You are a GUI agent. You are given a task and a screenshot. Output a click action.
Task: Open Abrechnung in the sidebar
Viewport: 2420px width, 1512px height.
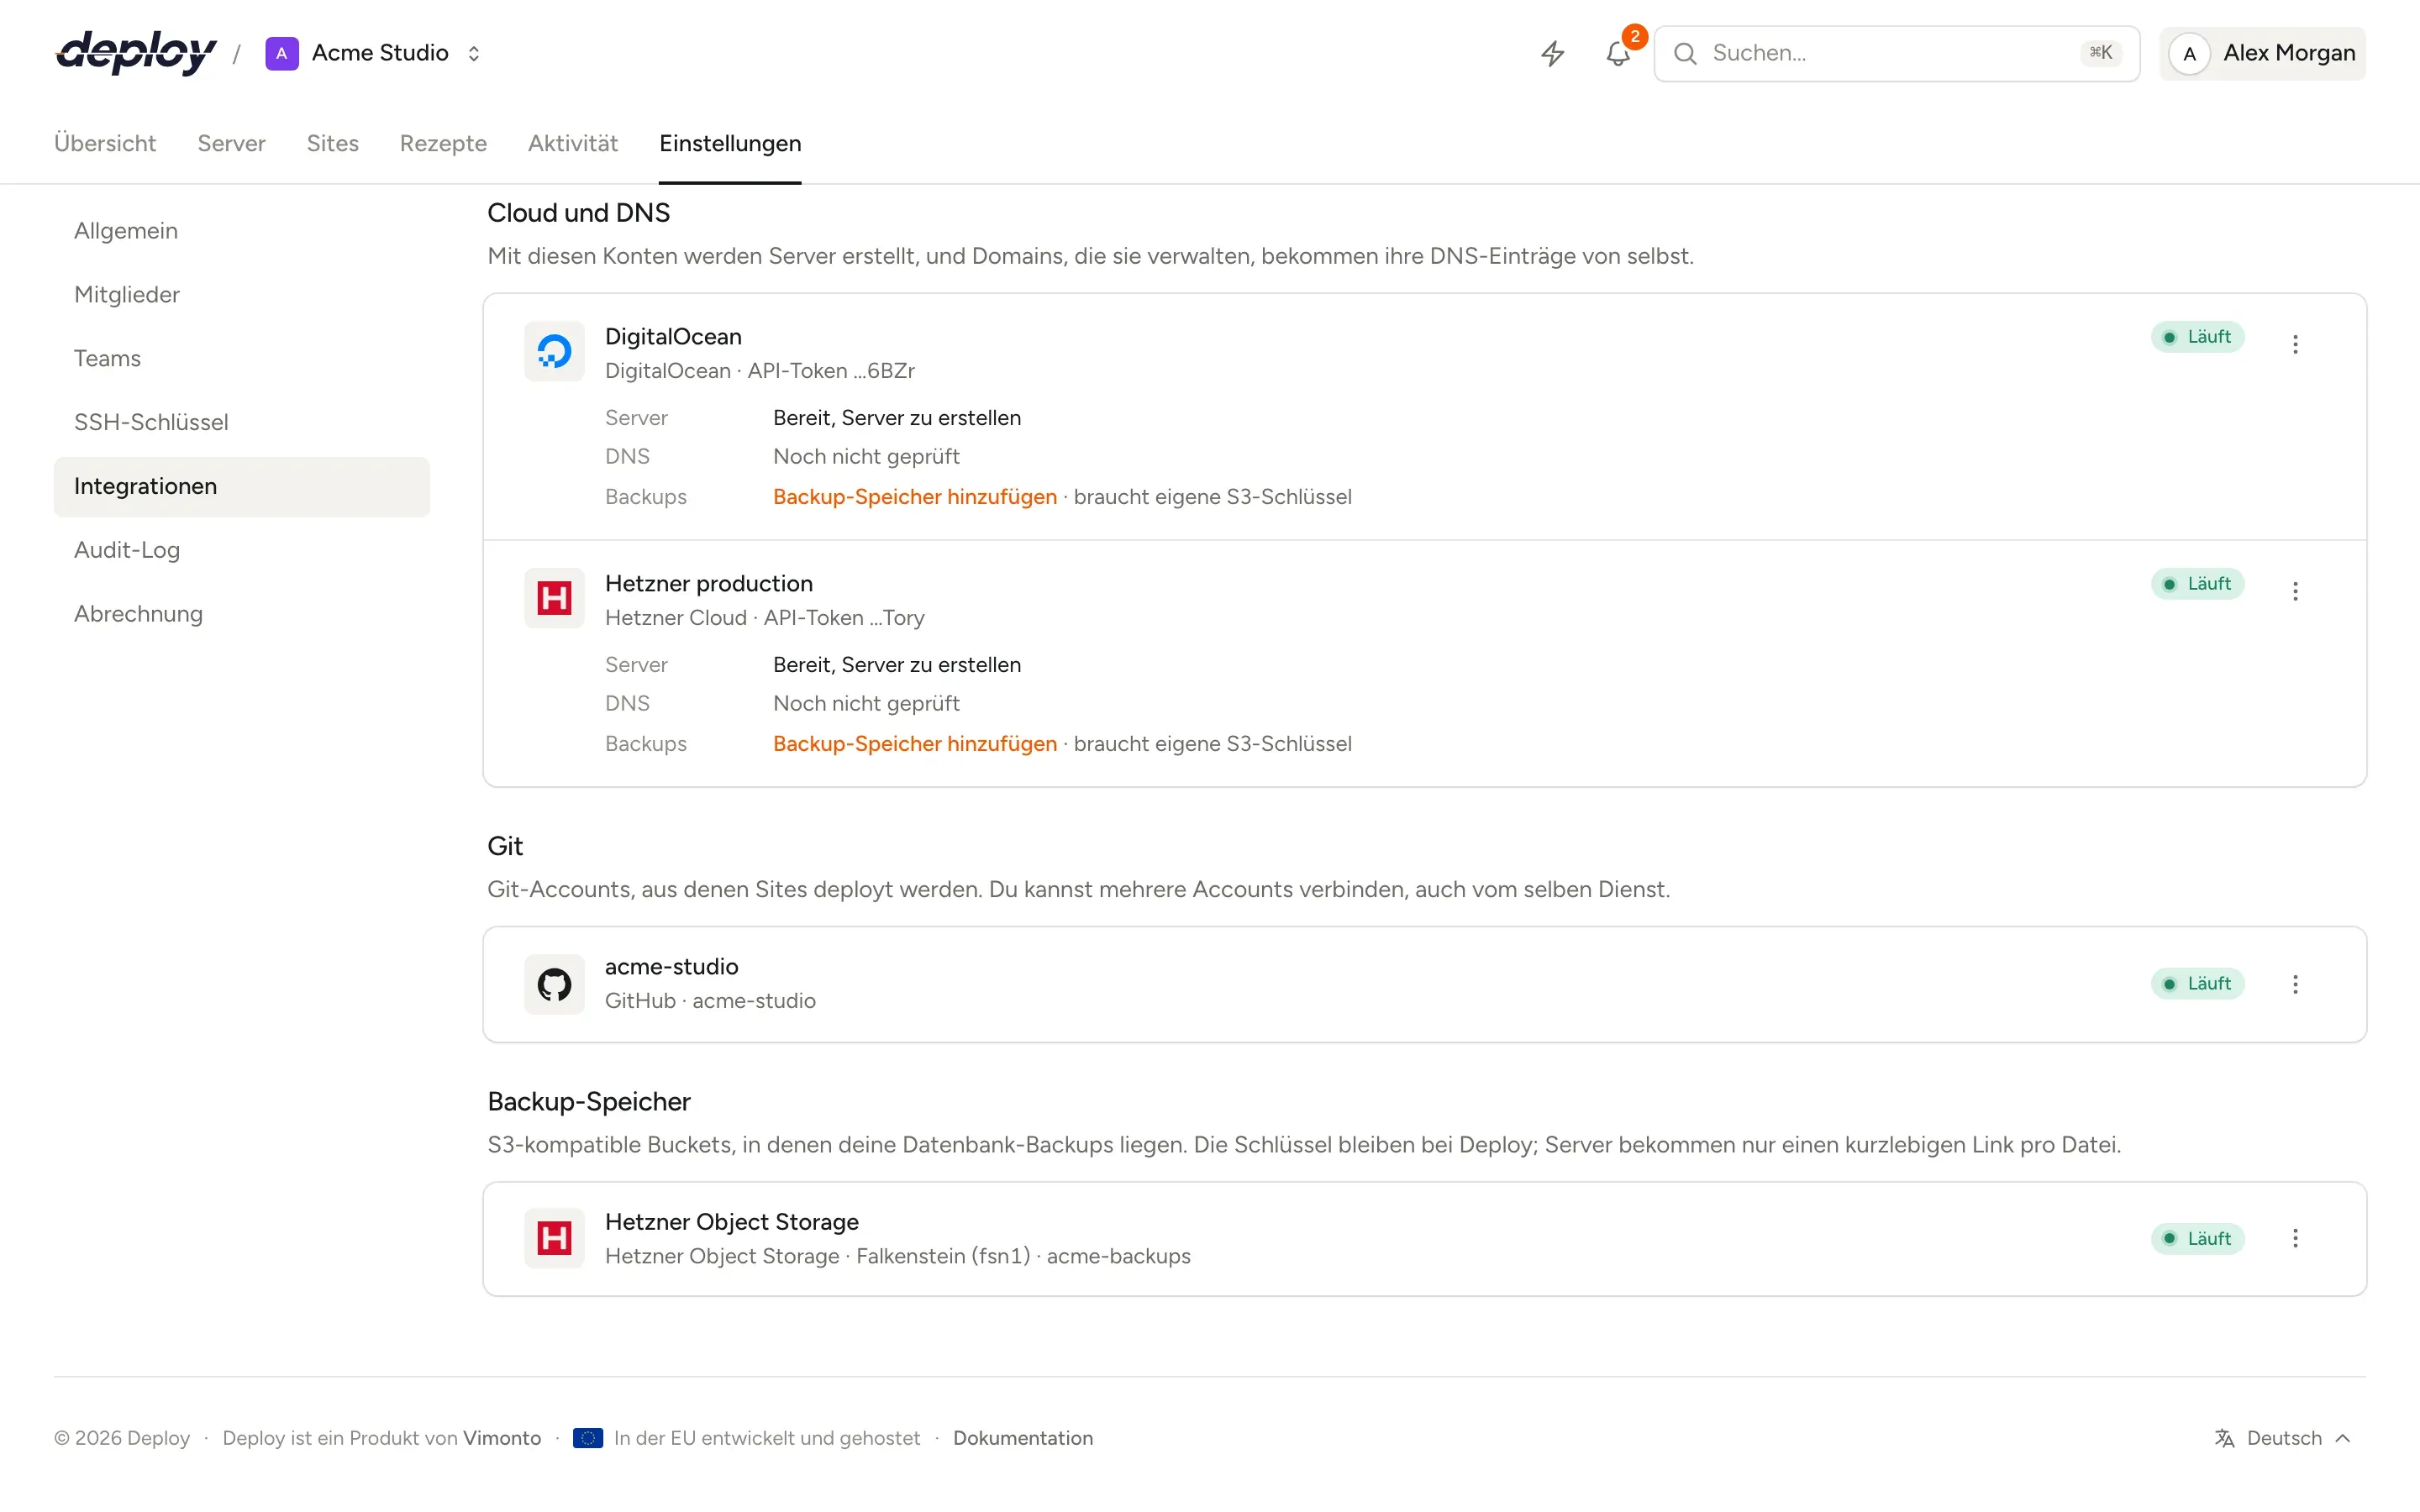coord(242,614)
